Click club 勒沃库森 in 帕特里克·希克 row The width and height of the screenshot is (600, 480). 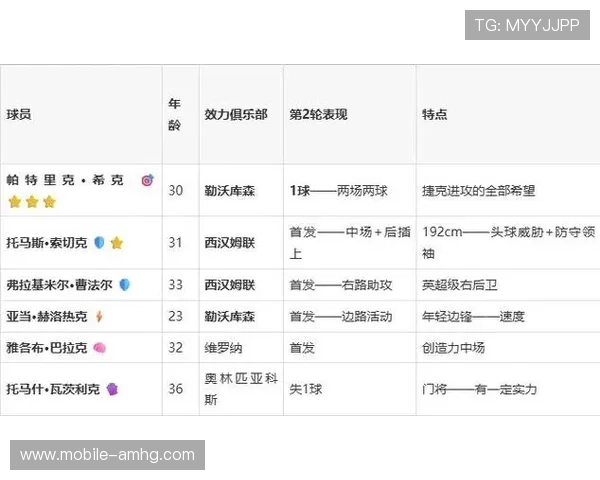[230, 191]
